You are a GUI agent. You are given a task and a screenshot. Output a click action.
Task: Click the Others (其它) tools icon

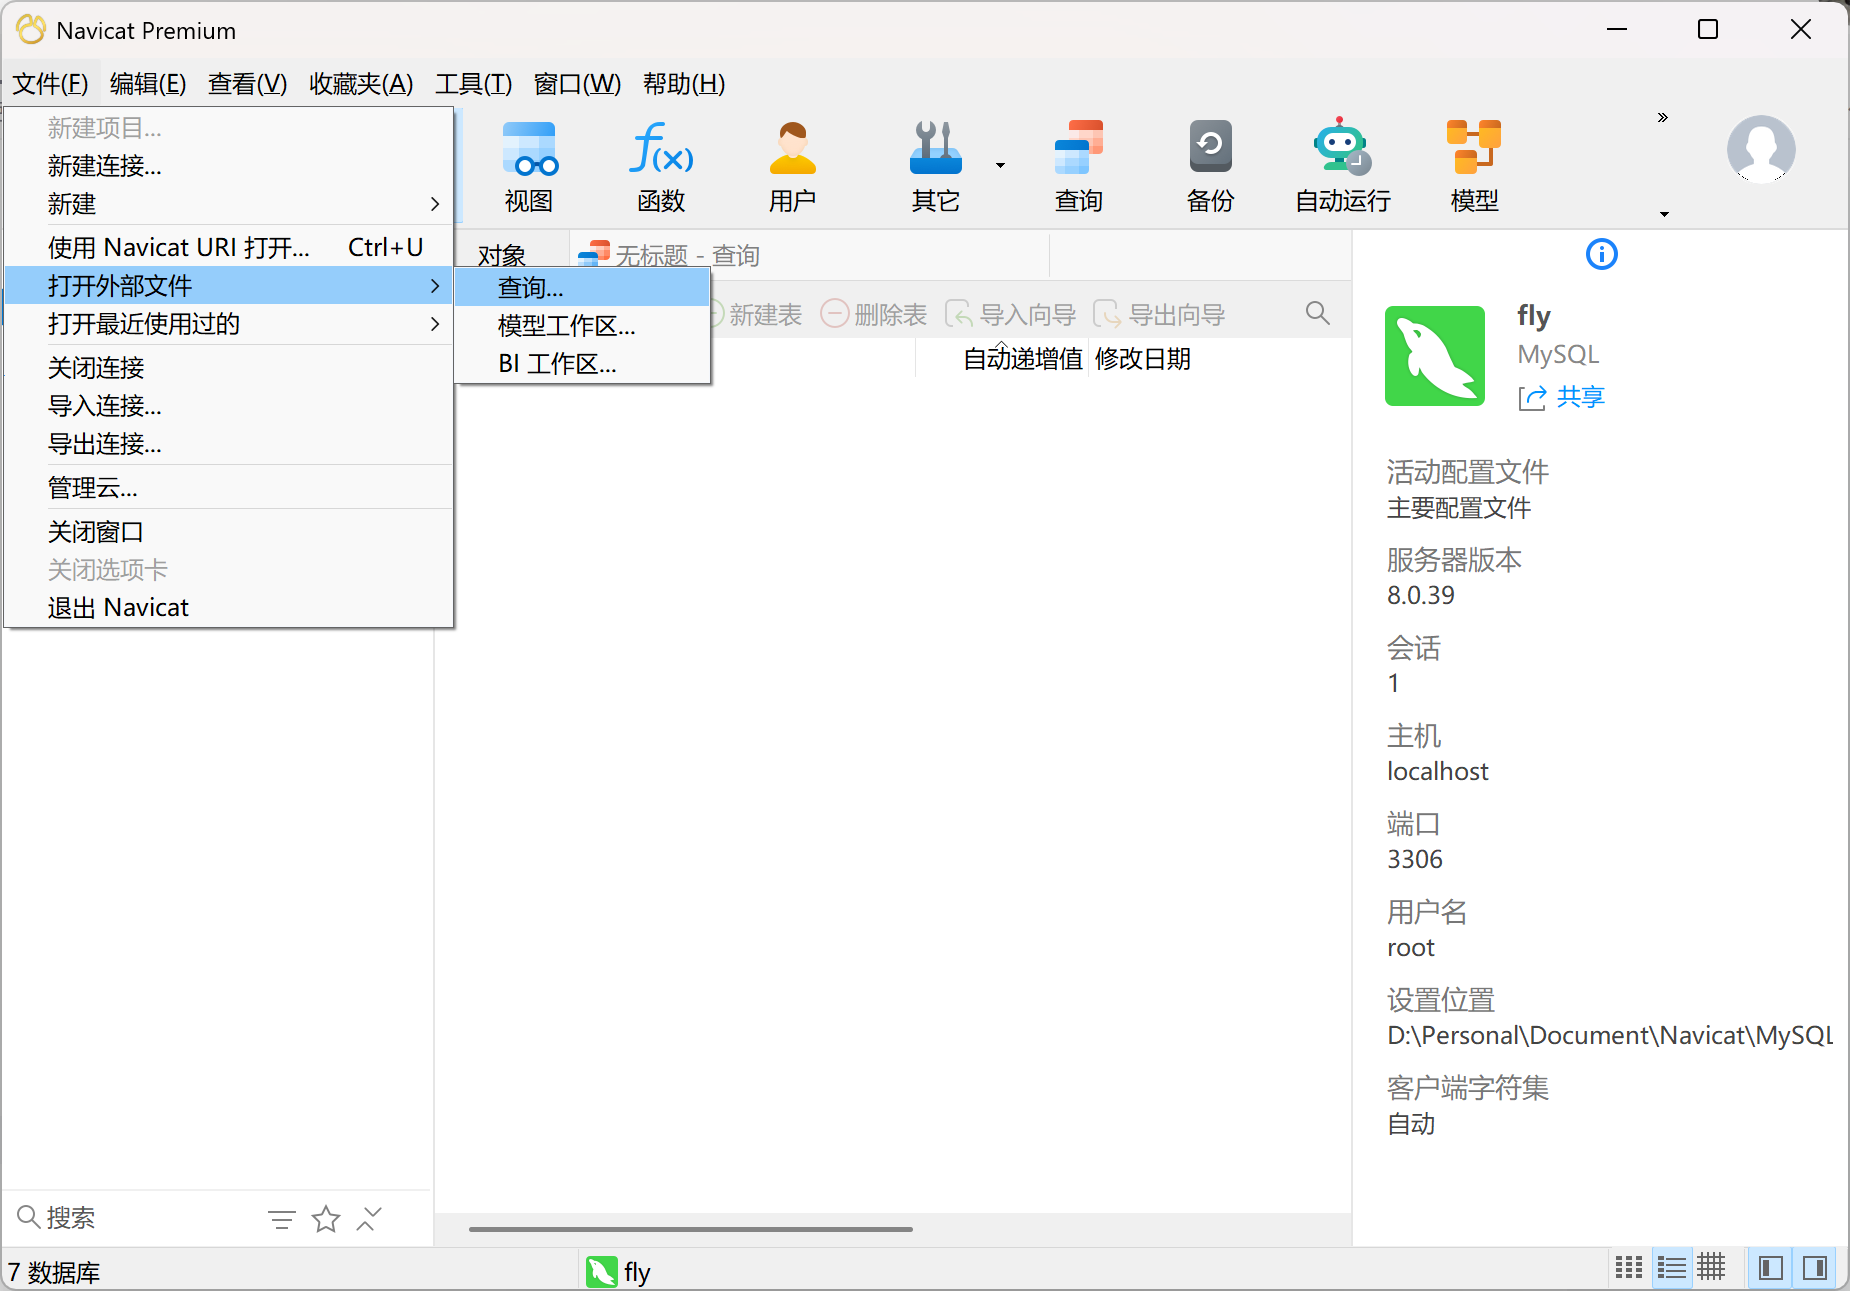click(935, 166)
